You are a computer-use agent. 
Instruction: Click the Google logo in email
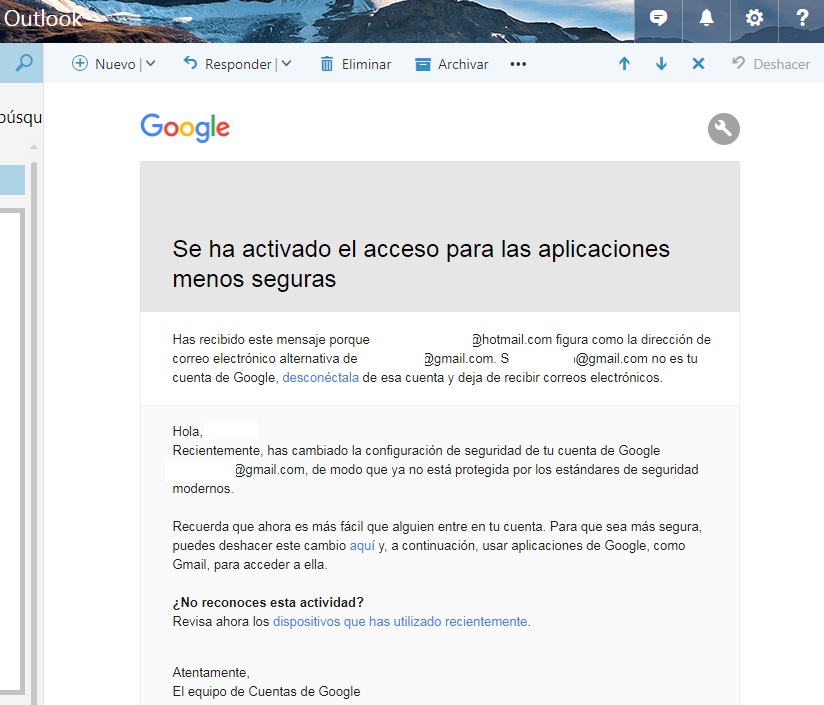(x=185, y=128)
